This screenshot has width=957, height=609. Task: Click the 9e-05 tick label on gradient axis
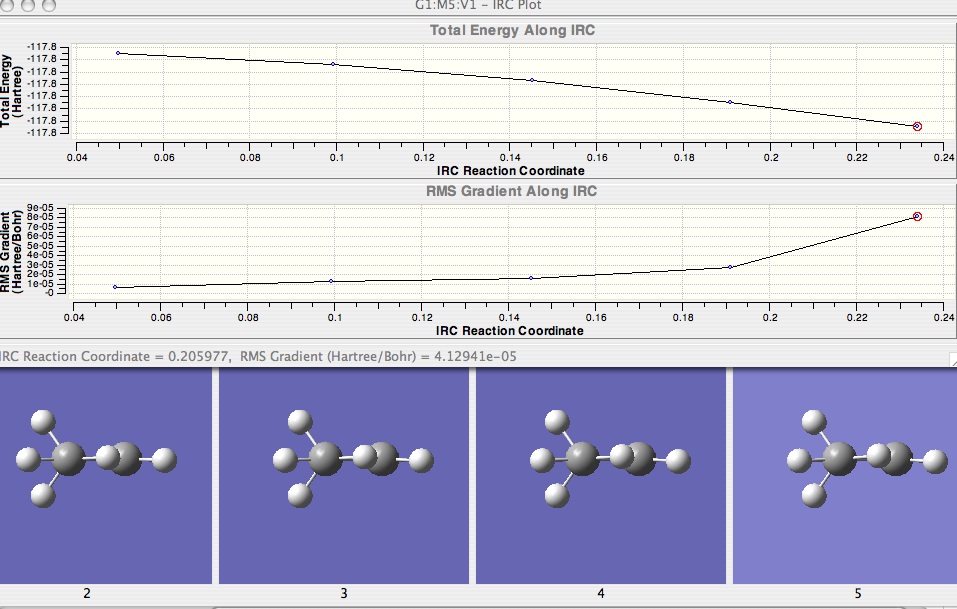click(x=40, y=208)
